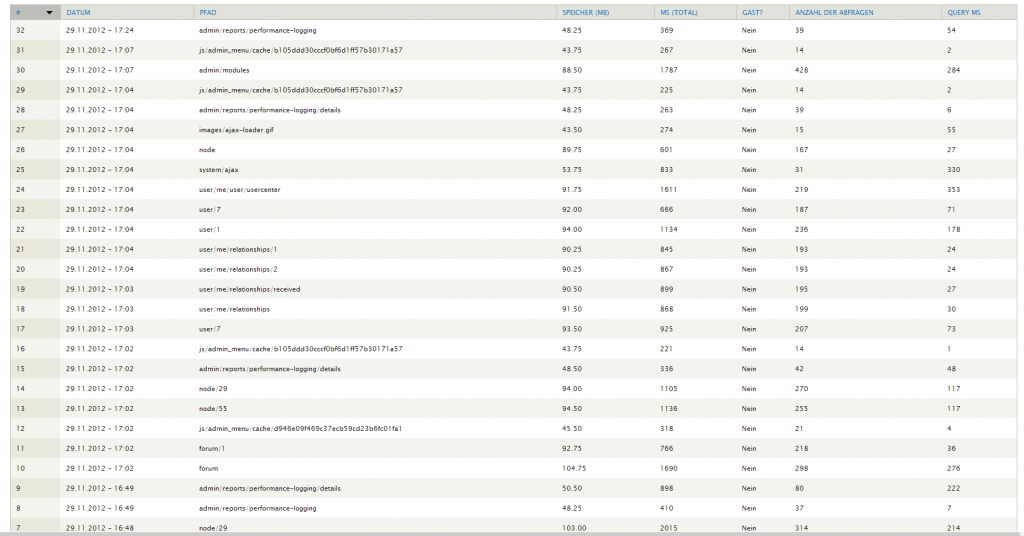Click the user/me/relationships/2 path link
Image resolution: width=1024 pixels, height=536 pixels.
click(x=238, y=269)
